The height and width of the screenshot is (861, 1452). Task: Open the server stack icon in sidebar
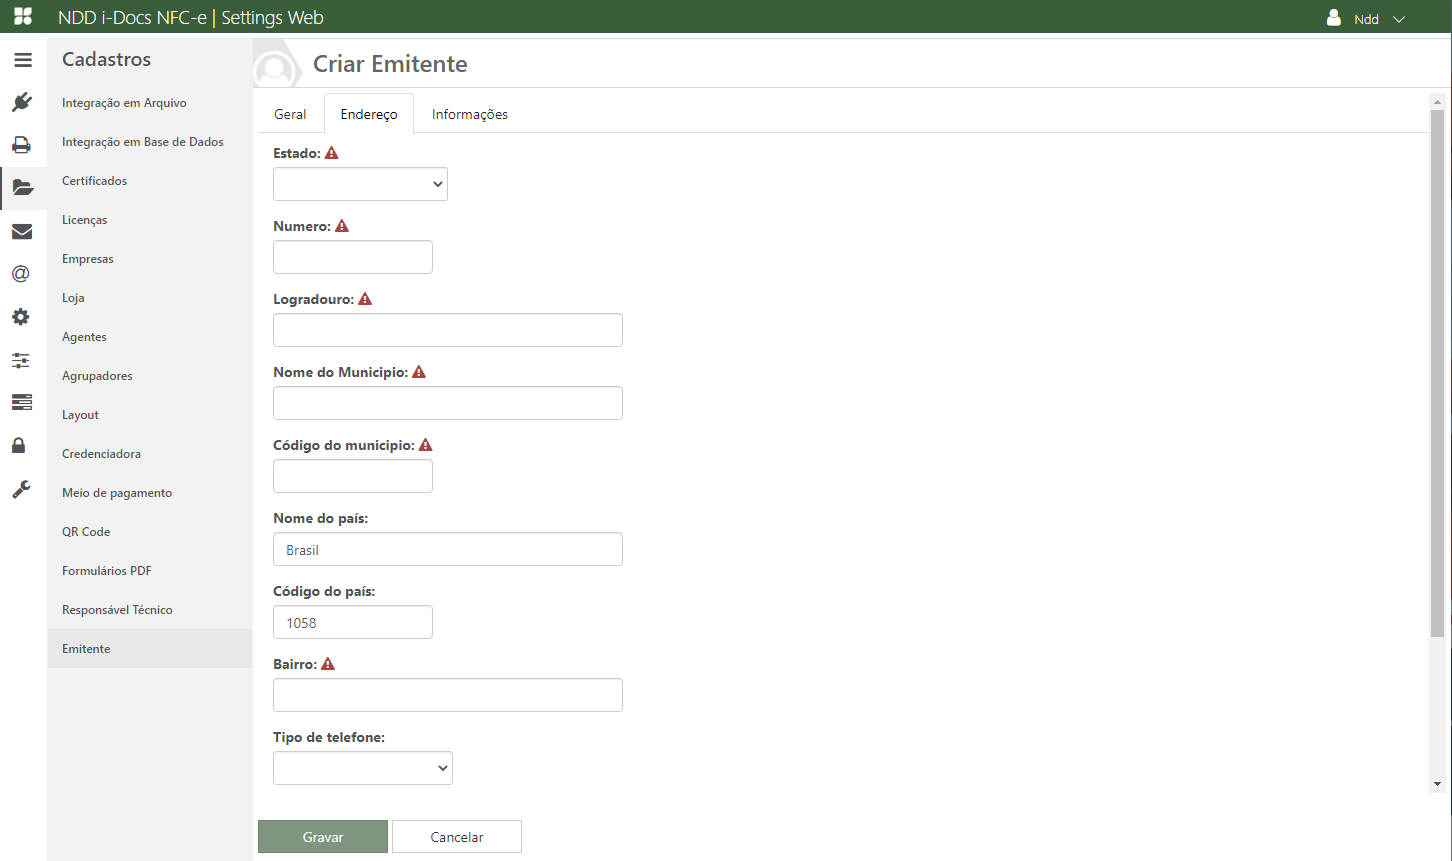[22, 402]
